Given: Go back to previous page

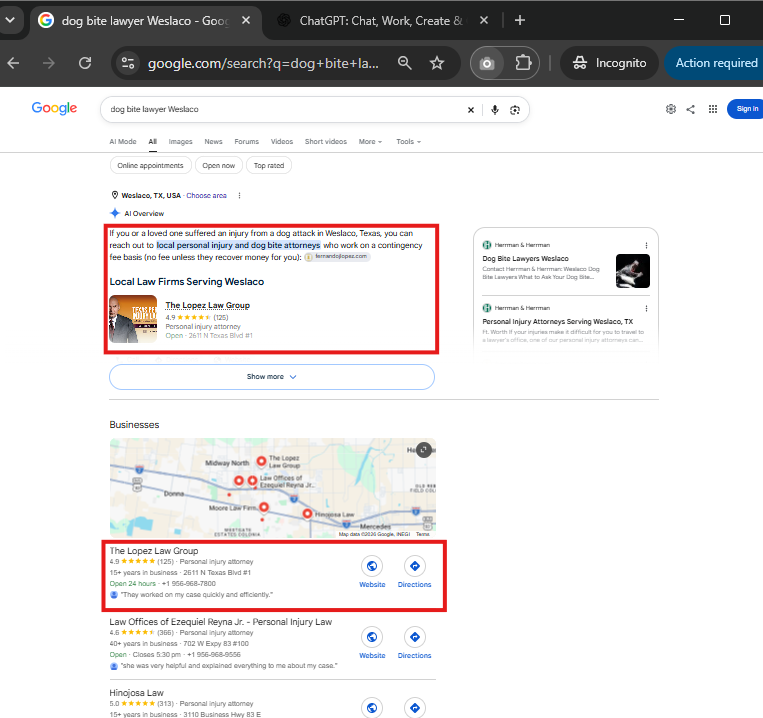Looking at the screenshot, I should (x=14, y=63).
